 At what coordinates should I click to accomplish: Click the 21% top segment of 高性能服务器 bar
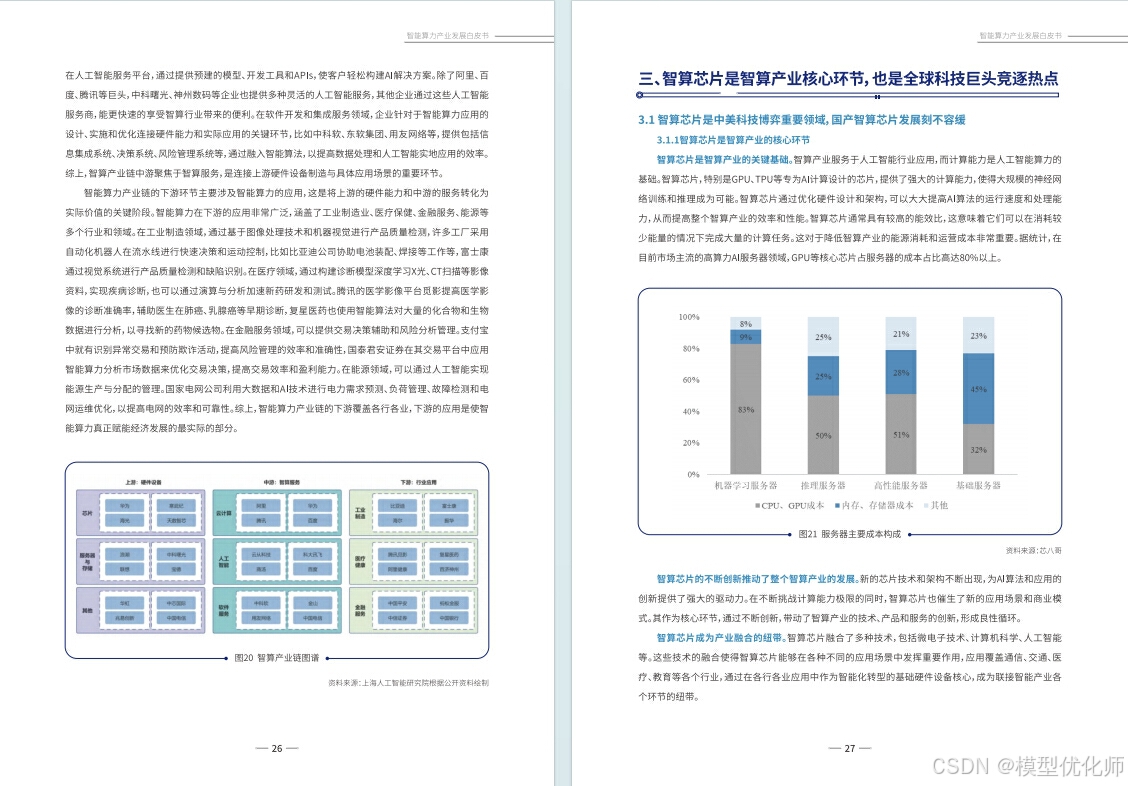(x=901, y=334)
